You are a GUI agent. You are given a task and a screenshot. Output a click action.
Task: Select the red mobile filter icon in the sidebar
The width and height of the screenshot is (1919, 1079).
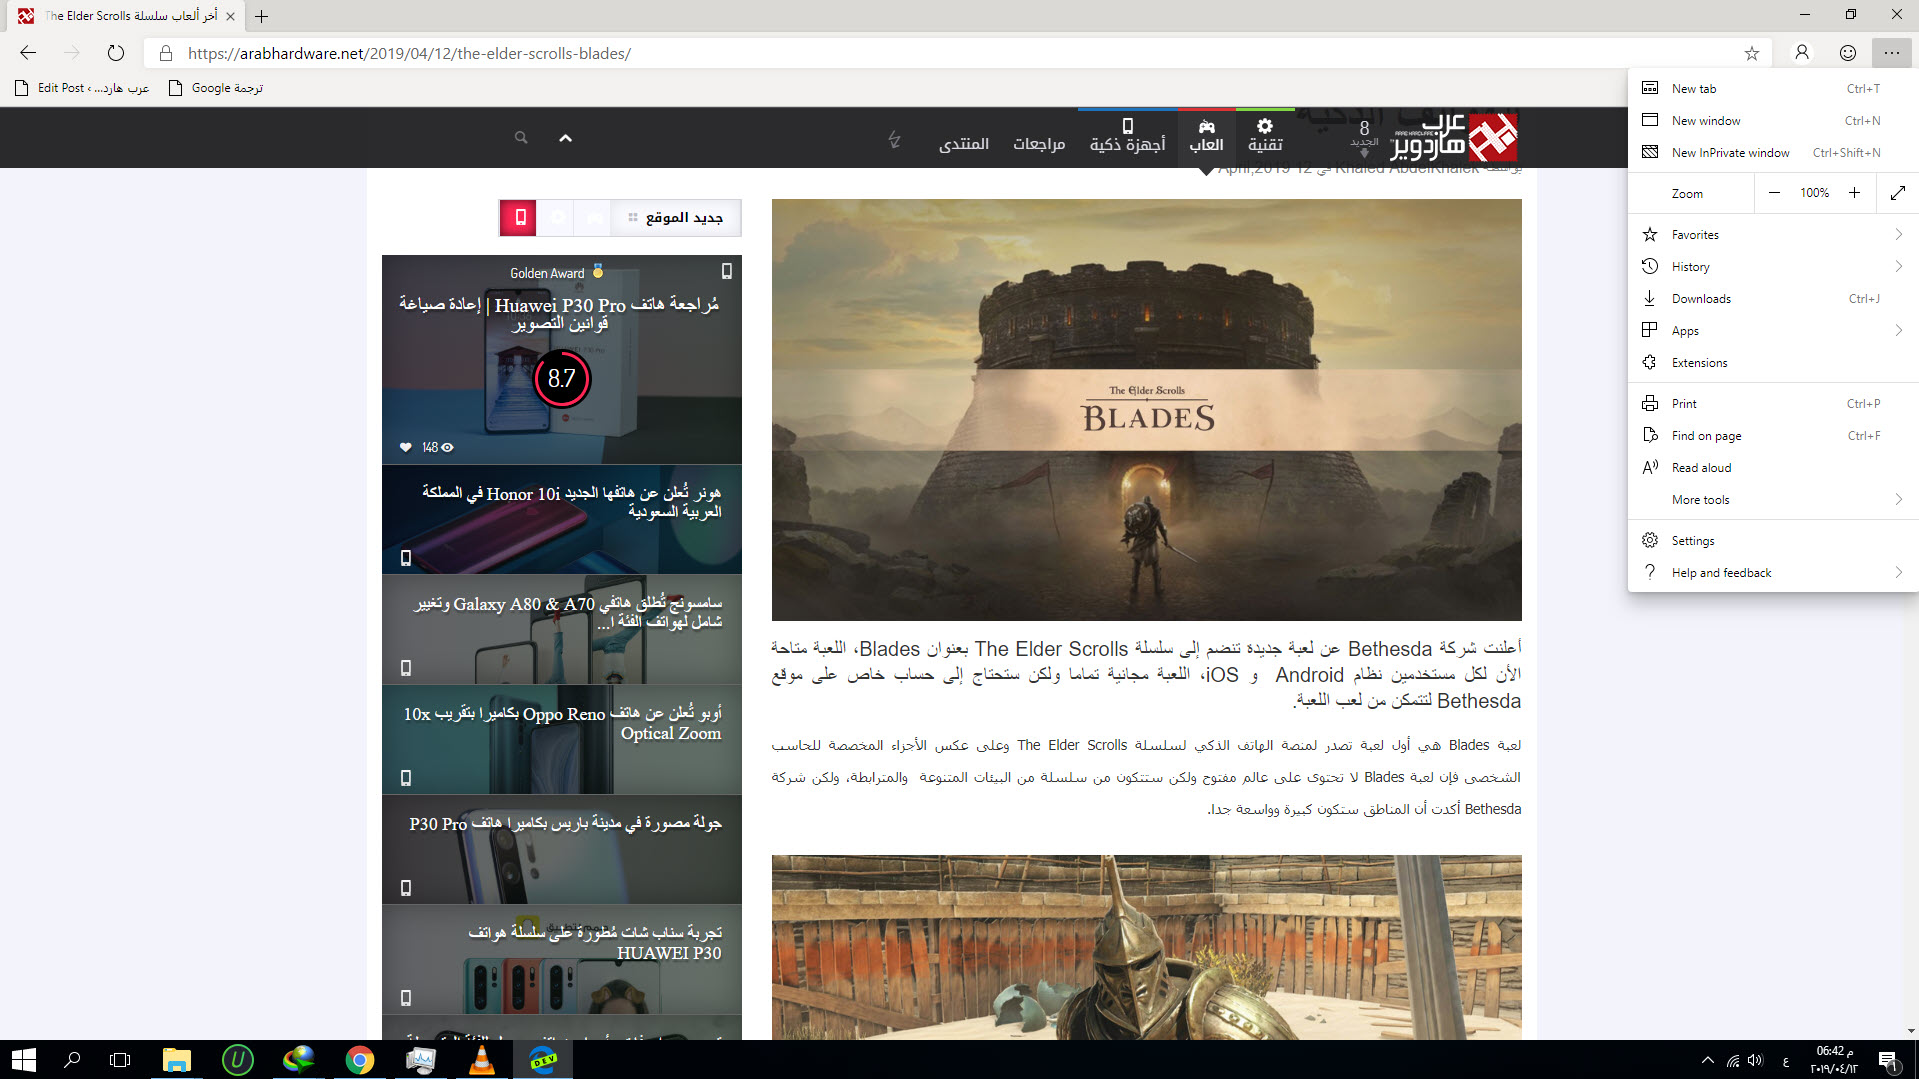pyautogui.click(x=519, y=218)
